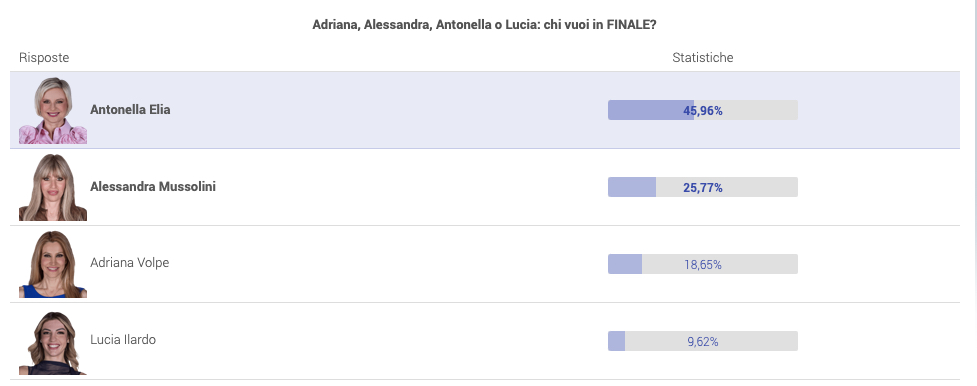Click Alessandra Mussolini's portrait photo
This screenshot has height=386, width=977.
tap(53, 187)
